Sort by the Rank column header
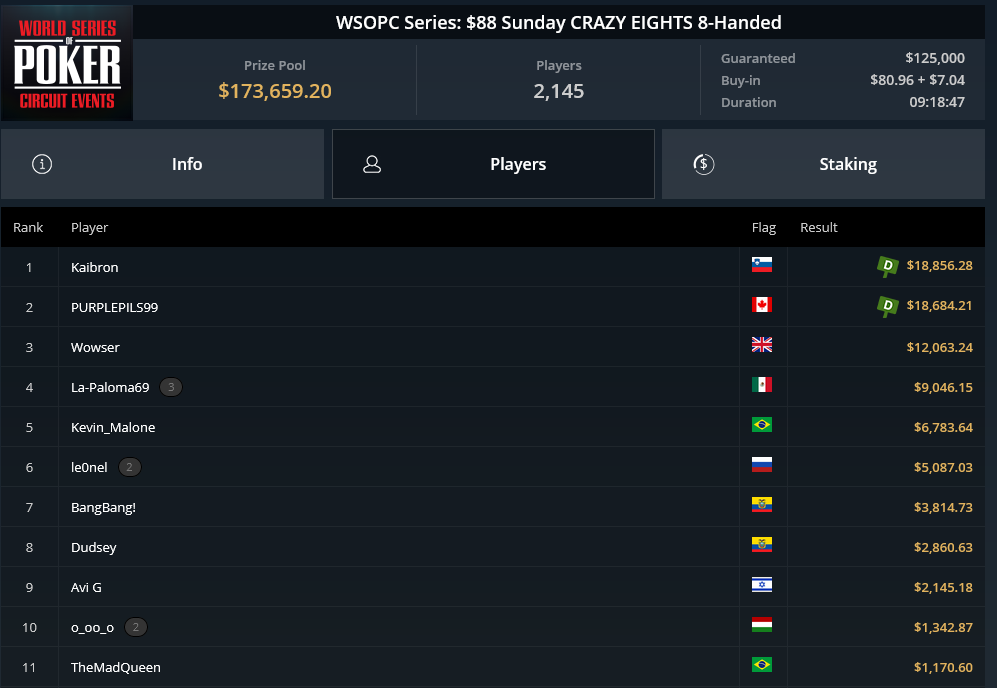The width and height of the screenshot is (997, 688). [28, 227]
